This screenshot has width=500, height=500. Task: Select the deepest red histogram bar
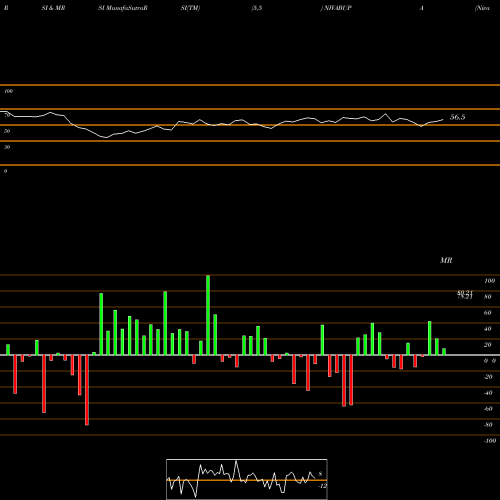(87, 390)
